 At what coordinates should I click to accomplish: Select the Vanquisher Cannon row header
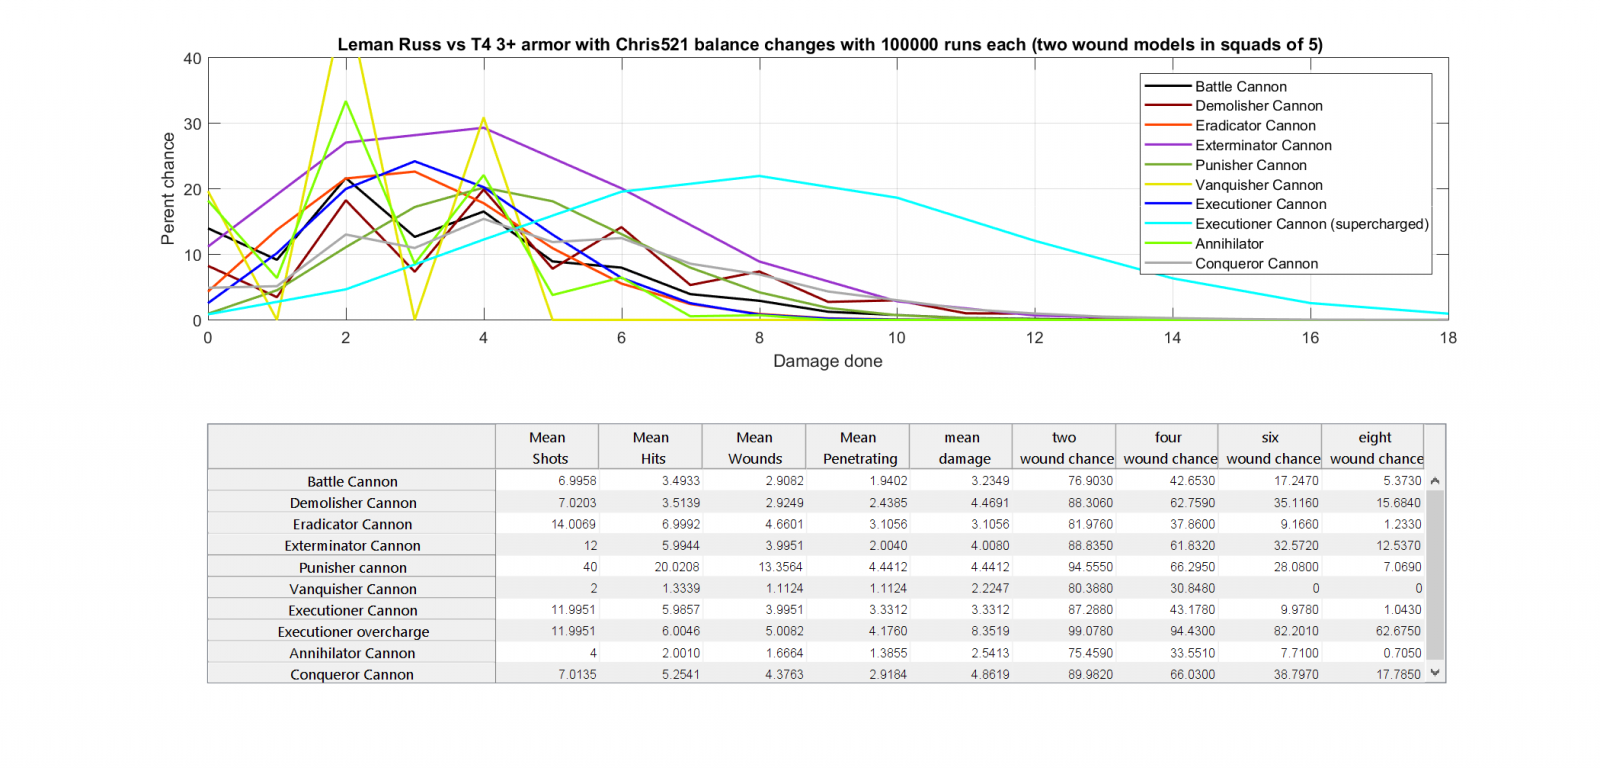(x=352, y=589)
